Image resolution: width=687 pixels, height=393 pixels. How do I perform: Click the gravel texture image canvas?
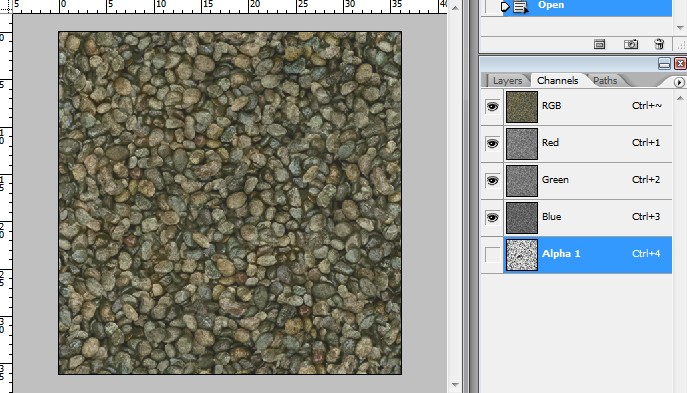230,203
